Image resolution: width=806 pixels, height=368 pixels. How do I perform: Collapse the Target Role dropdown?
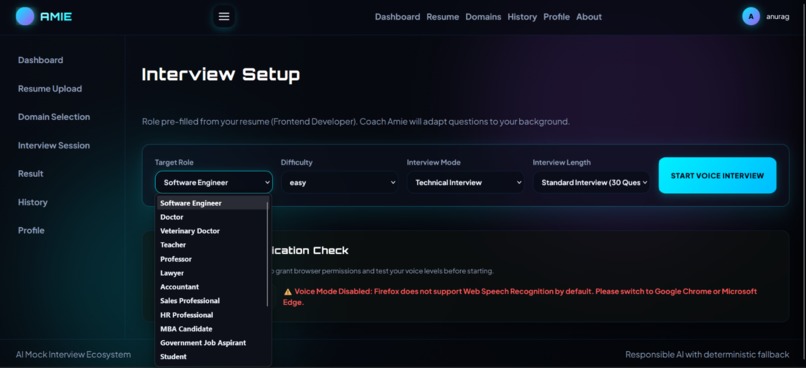pos(214,182)
